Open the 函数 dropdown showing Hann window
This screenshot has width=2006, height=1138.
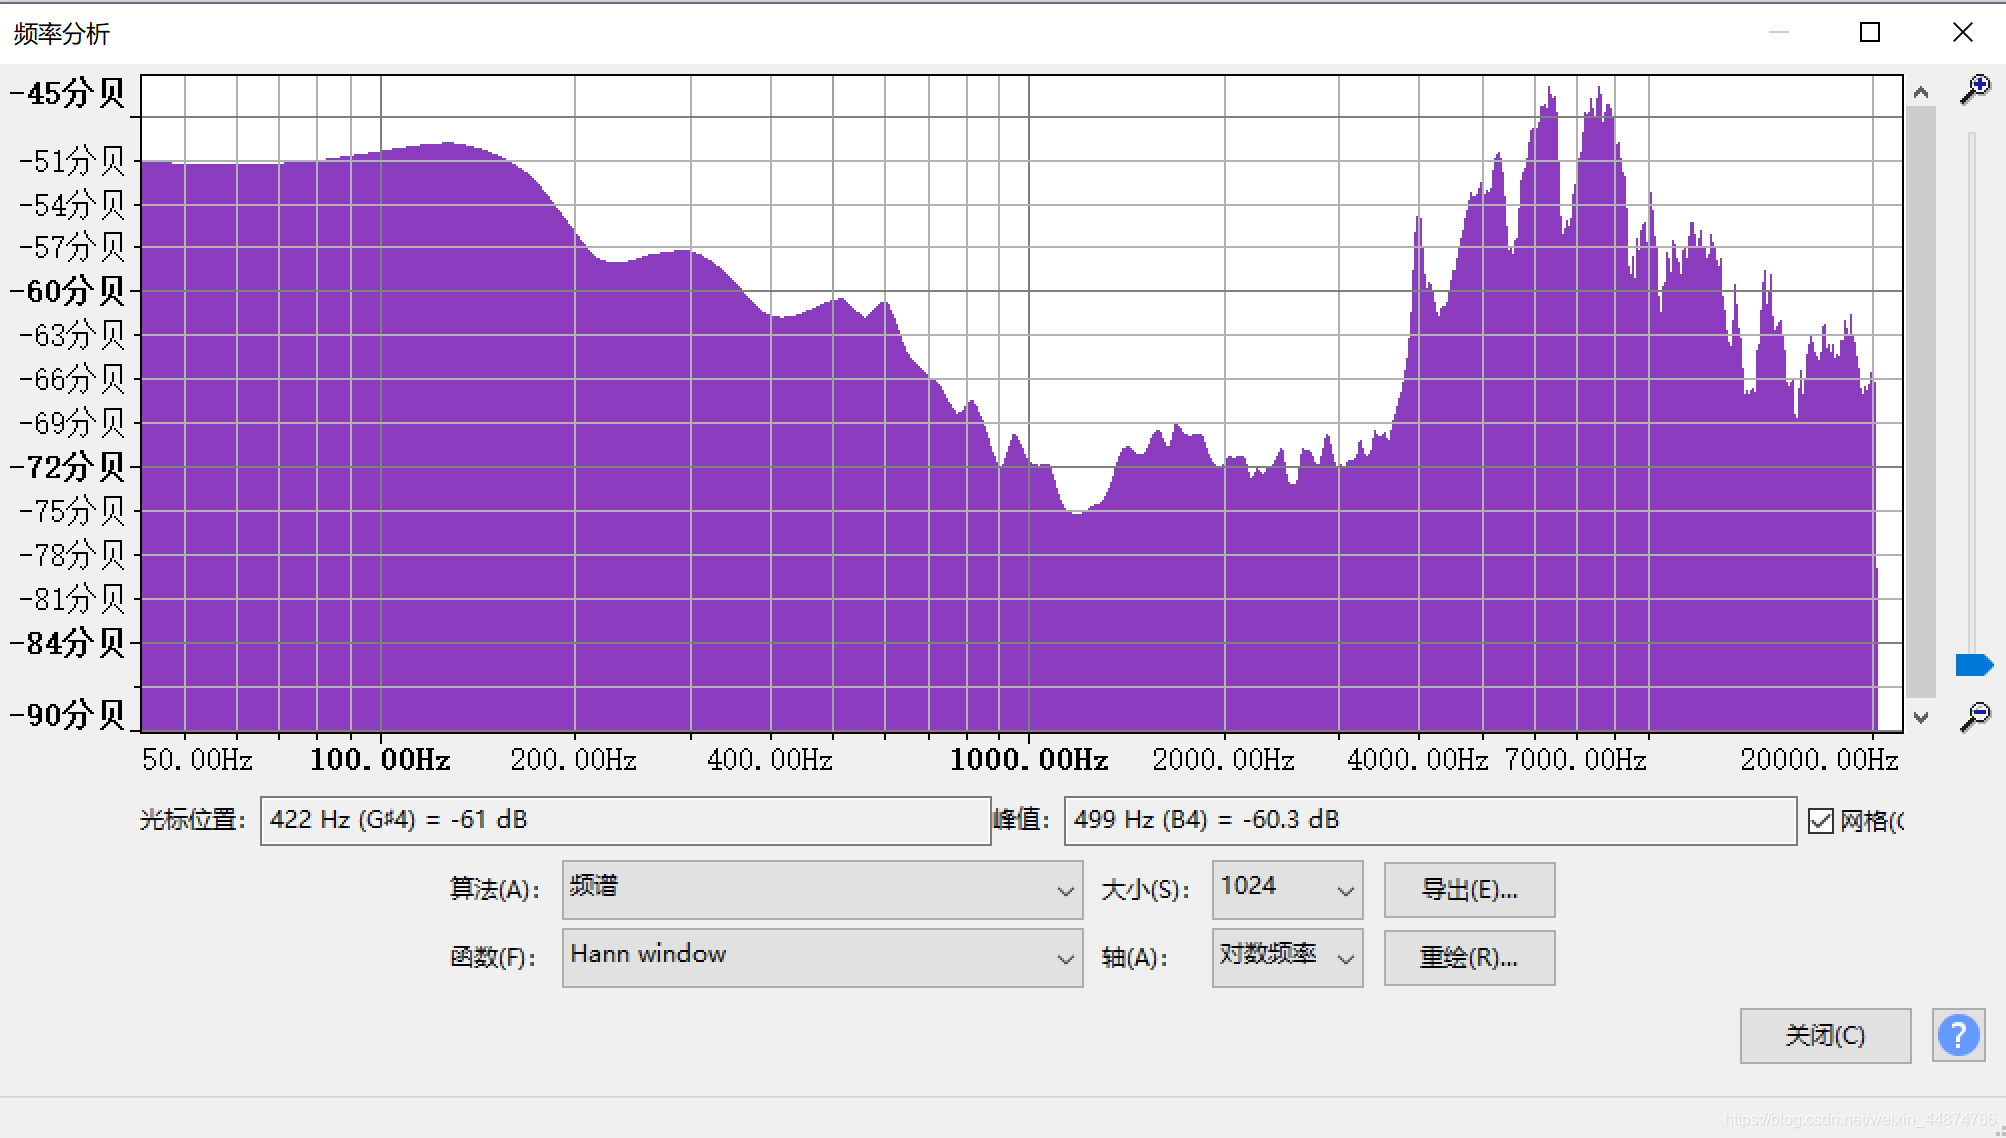coord(822,957)
